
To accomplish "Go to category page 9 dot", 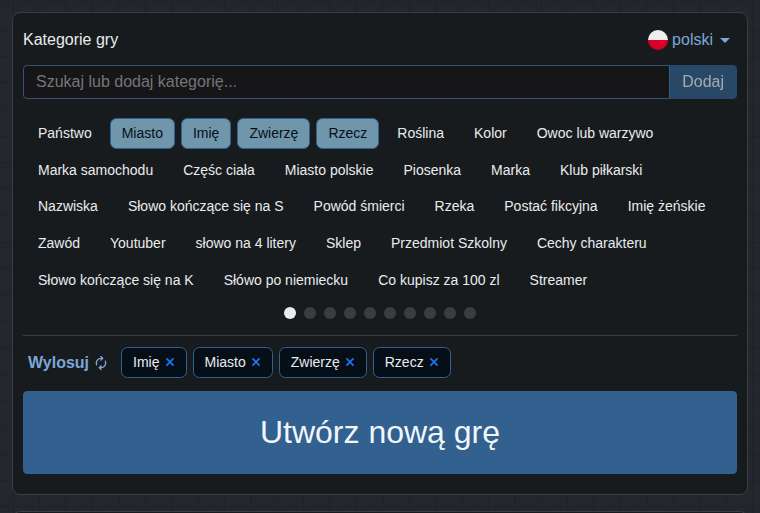I will pos(450,313).
